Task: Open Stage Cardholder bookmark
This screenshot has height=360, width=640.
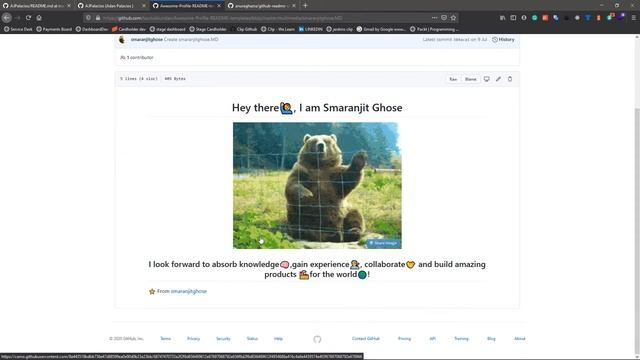Action: point(208,29)
